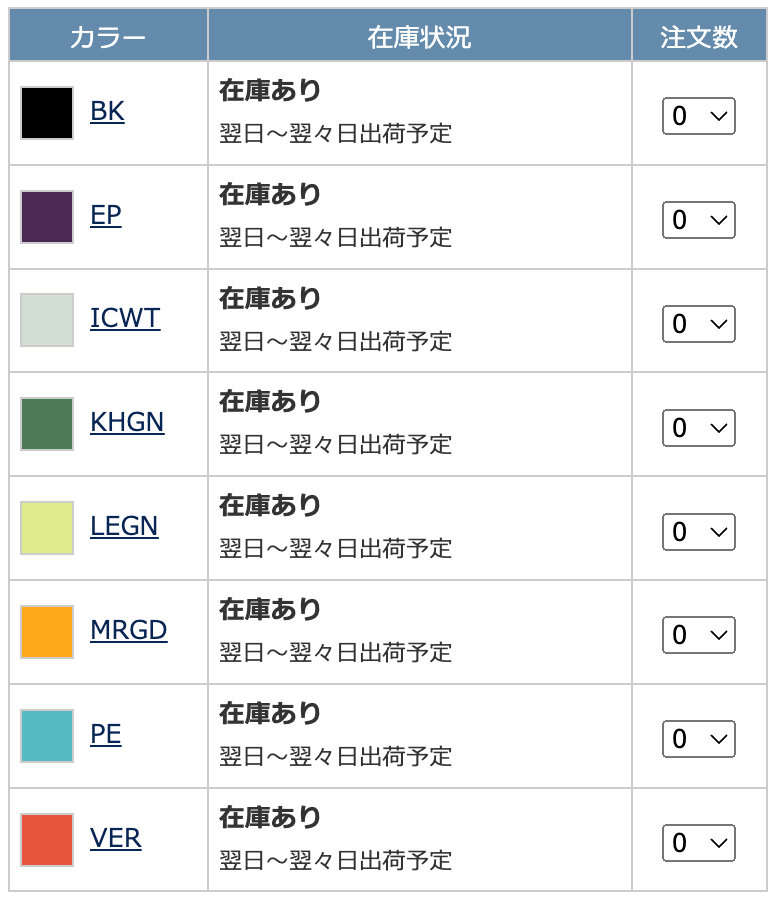The height and width of the screenshot is (900, 776).
Task: Click the red VER color swatch
Action: click(47, 840)
